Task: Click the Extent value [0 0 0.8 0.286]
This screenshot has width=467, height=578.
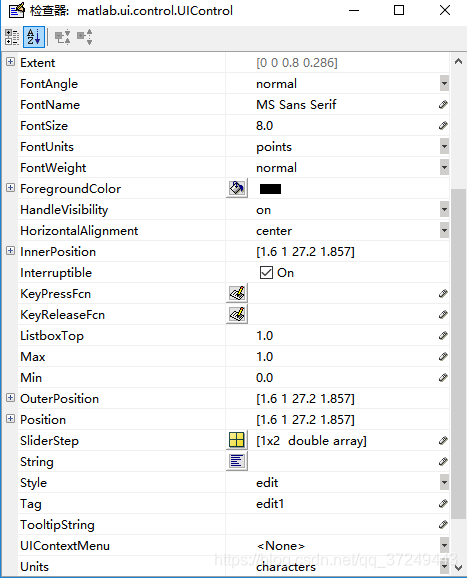Action: point(297,63)
